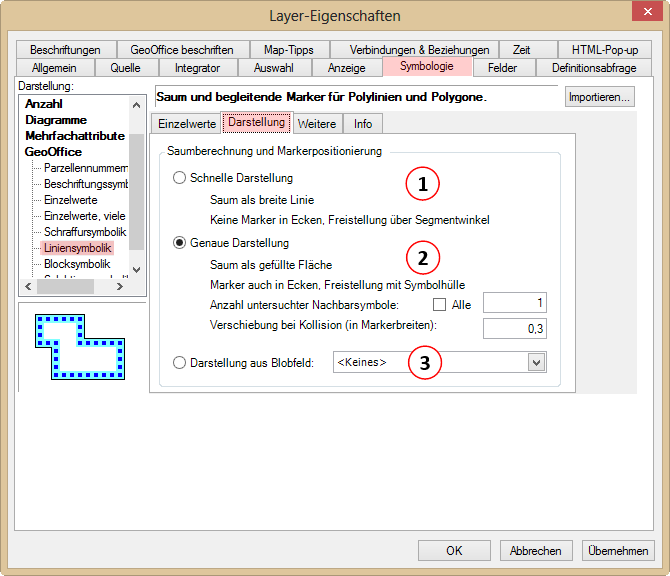Confirm the dialog with OK
This screenshot has width=670, height=576.
454,550
